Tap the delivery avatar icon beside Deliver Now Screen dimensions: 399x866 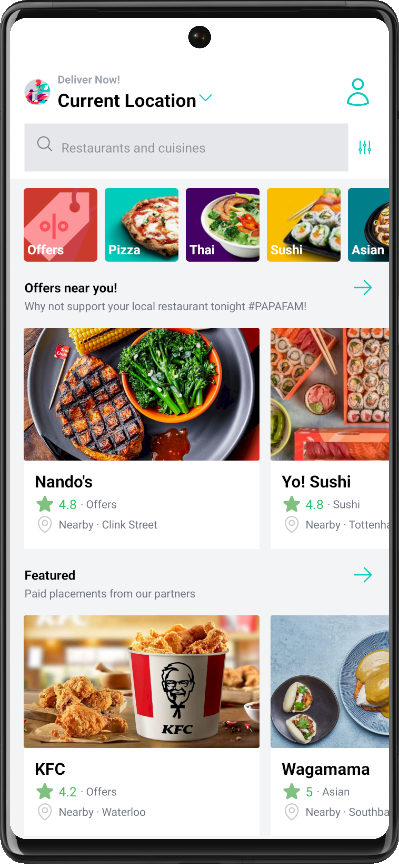tap(38, 92)
